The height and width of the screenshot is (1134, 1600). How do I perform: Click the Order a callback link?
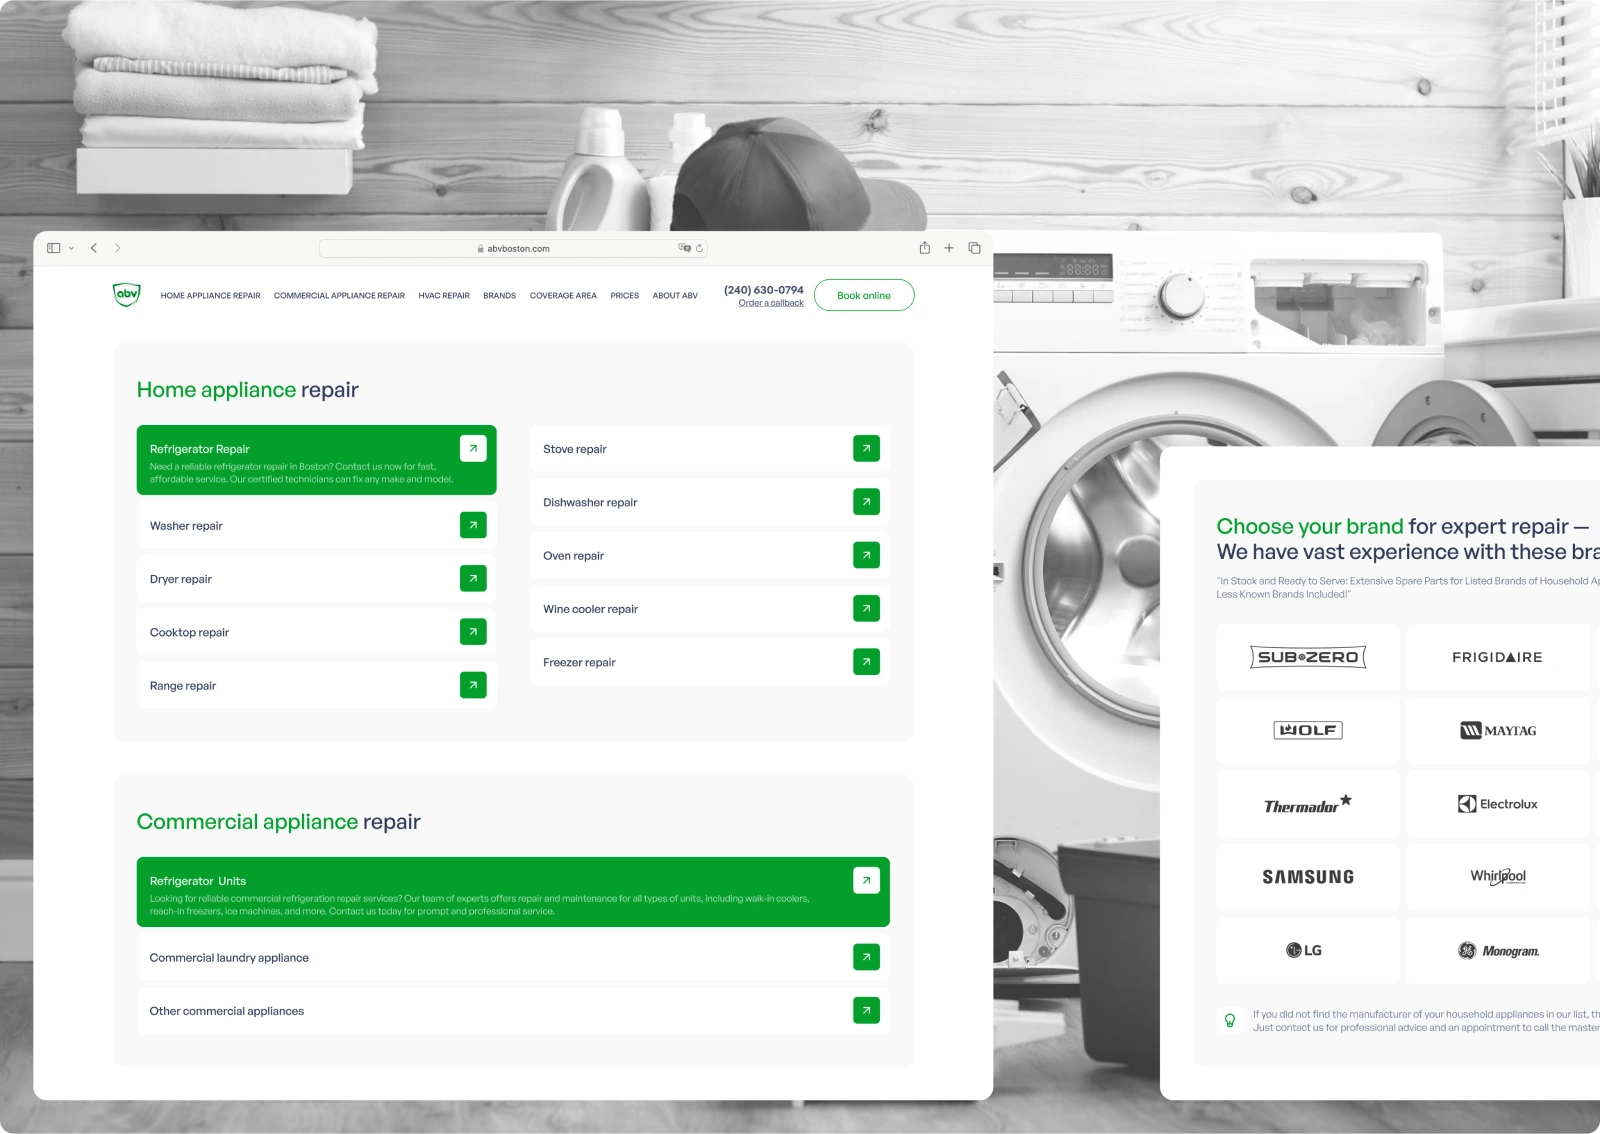770,303
